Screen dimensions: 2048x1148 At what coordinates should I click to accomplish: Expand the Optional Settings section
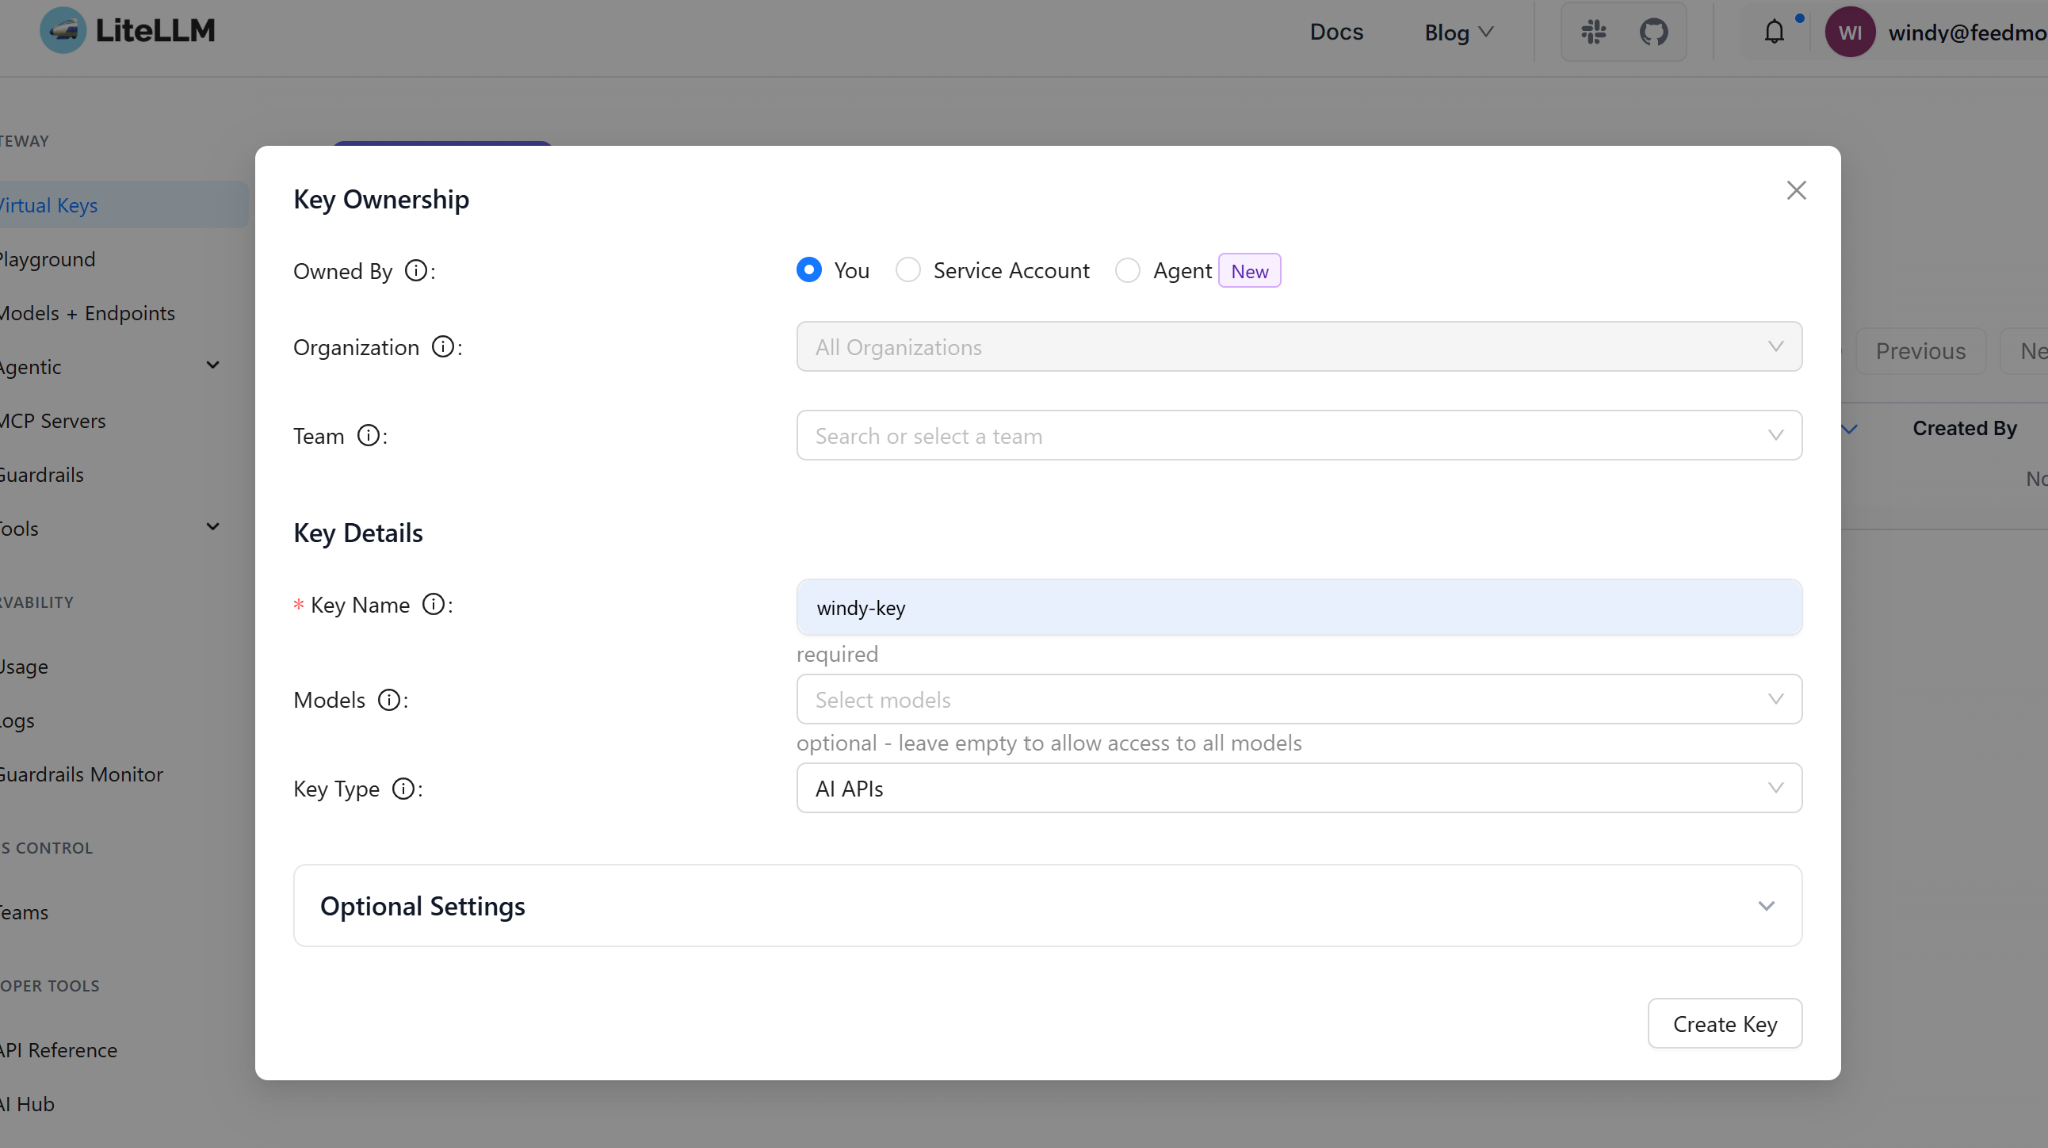pos(1047,906)
